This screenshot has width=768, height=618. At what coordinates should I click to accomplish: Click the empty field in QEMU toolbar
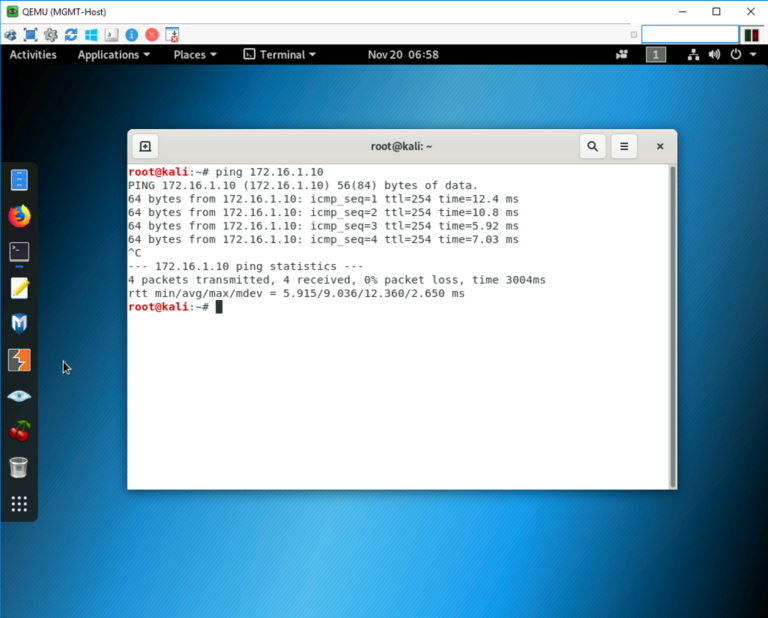pyautogui.click(x=690, y=34)
